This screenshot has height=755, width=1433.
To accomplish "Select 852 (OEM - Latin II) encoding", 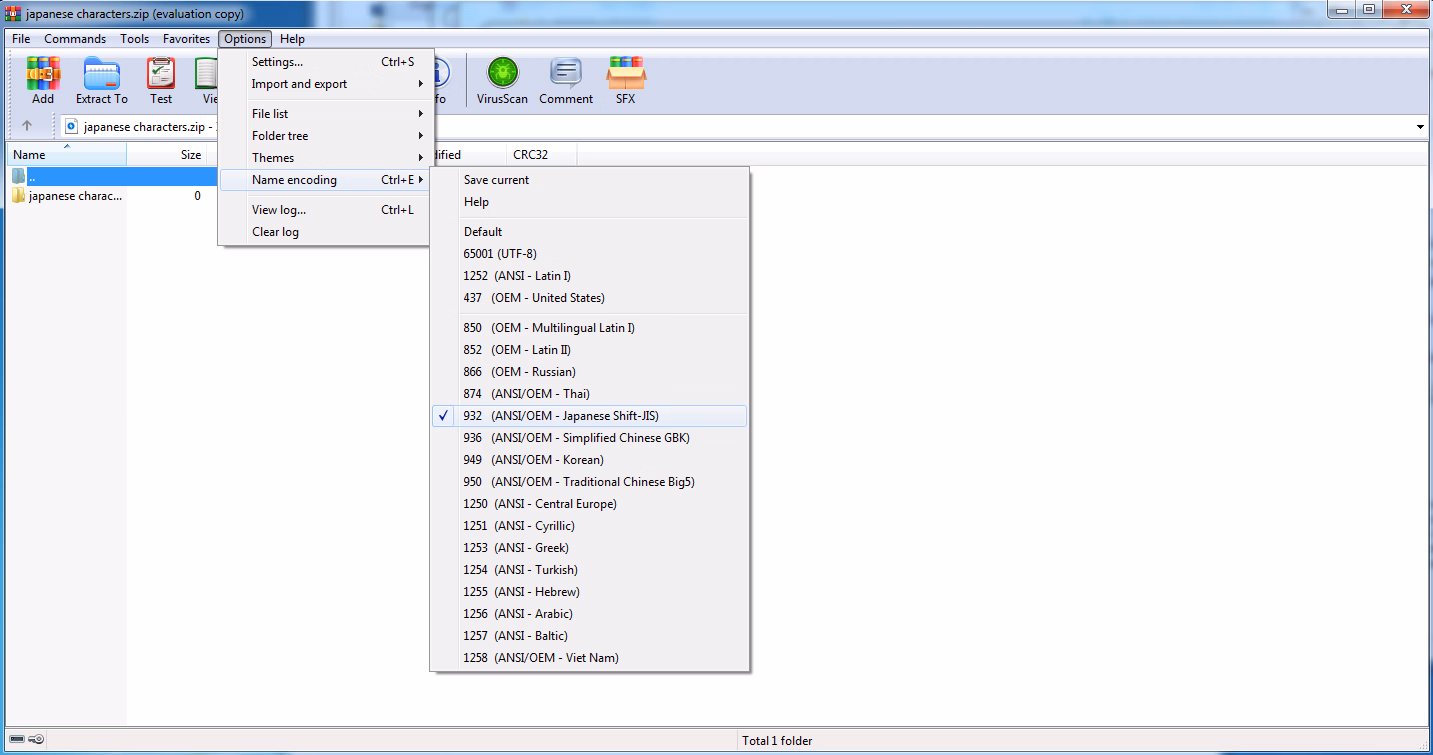I will 590,350.
